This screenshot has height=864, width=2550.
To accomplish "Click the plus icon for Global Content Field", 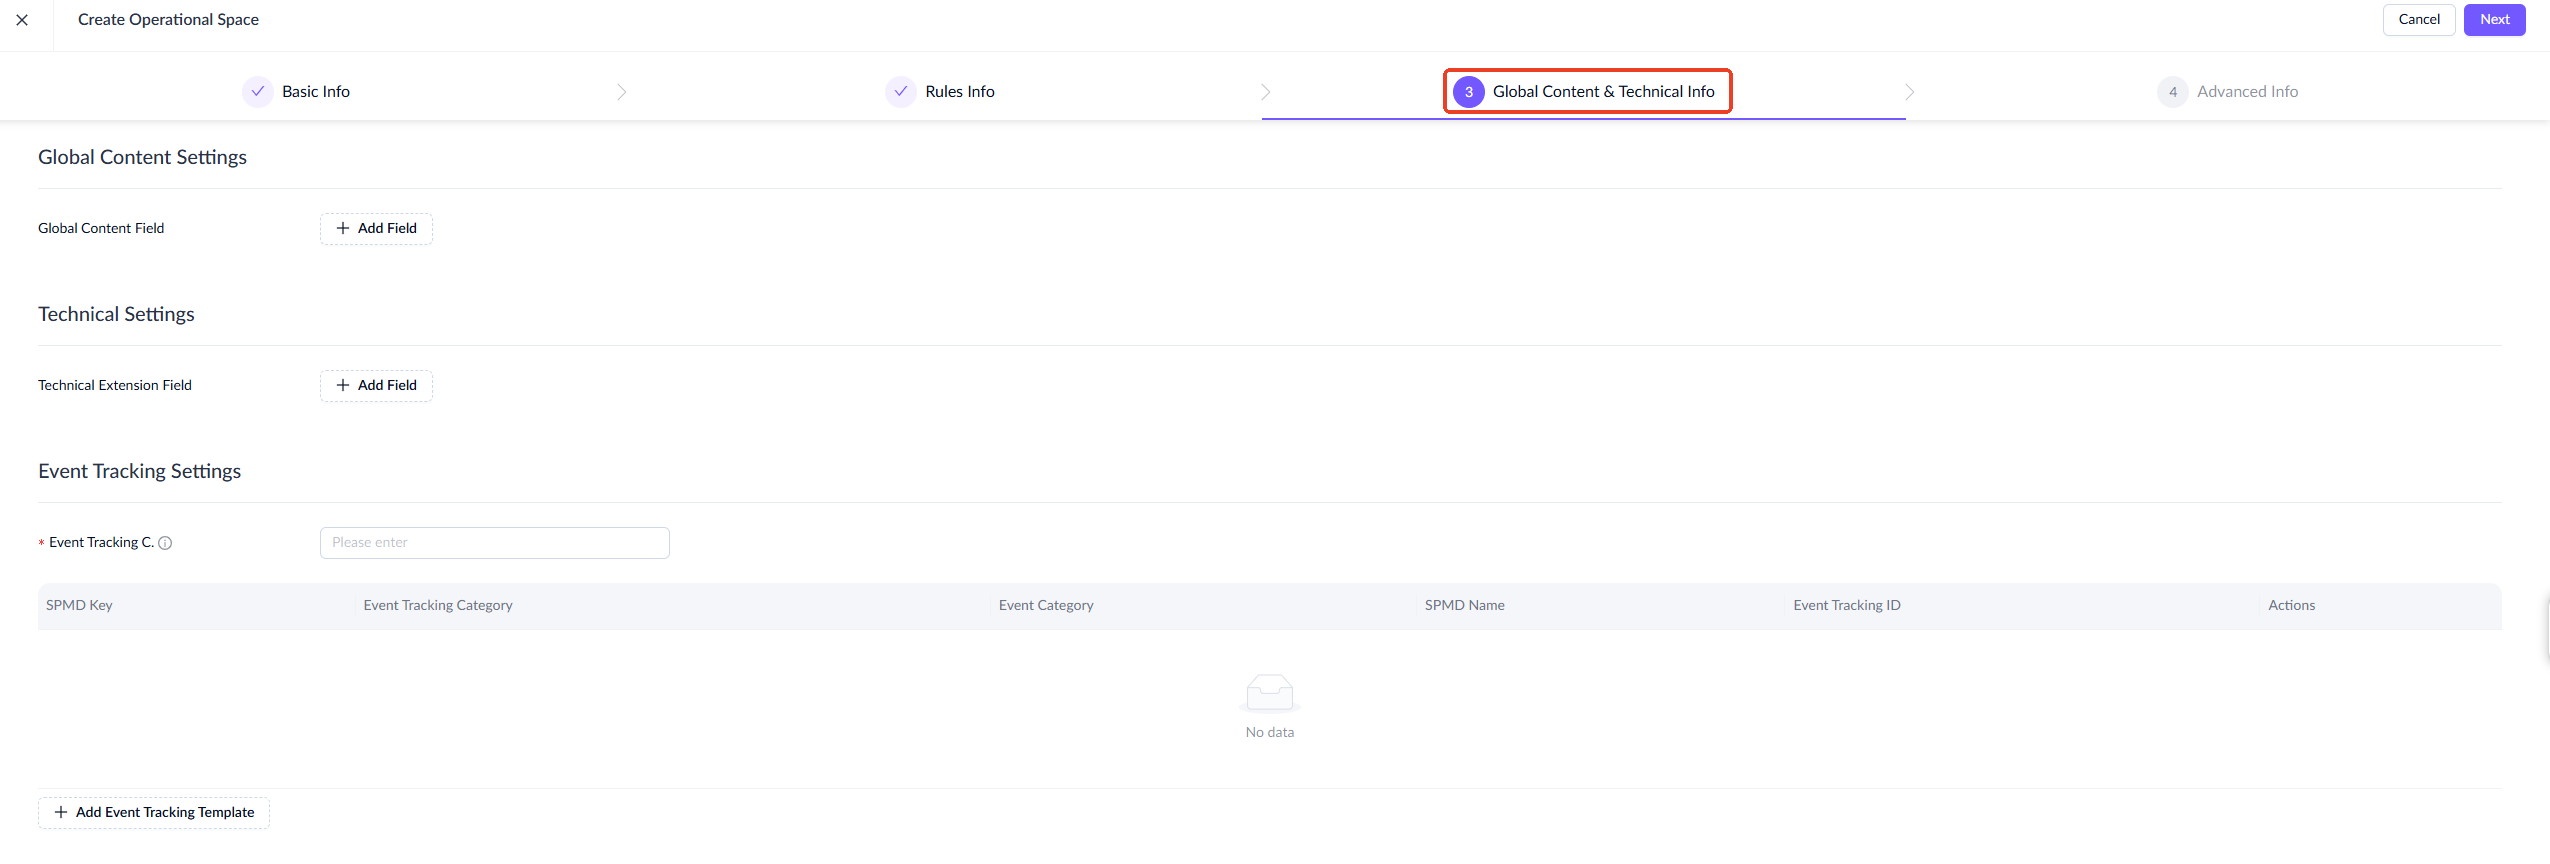I will tap(343, 229).
